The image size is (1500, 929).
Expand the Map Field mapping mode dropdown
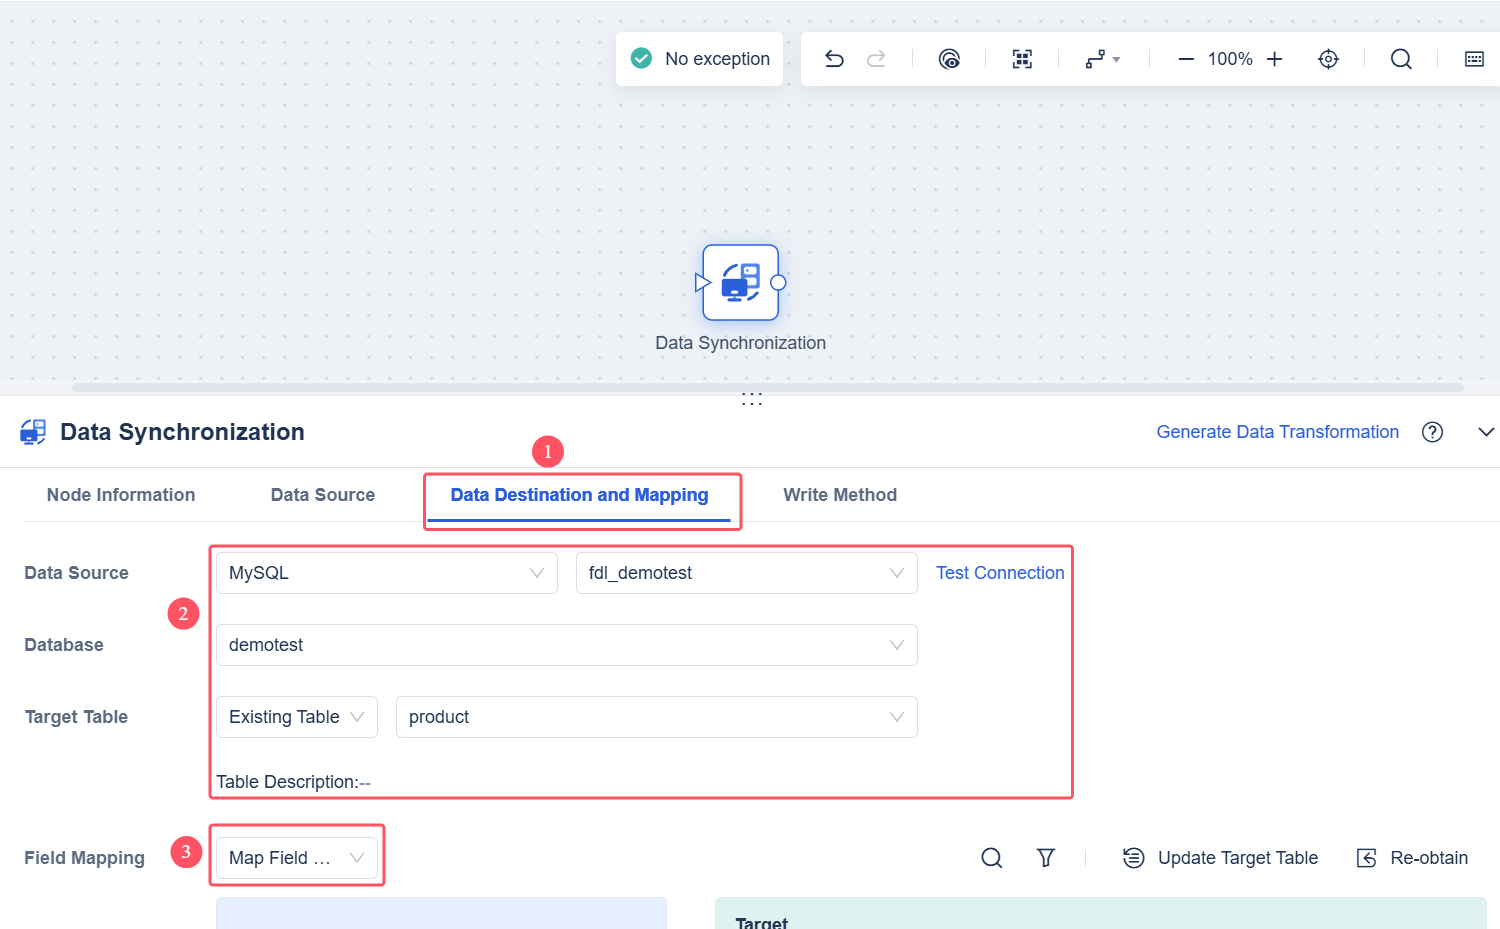tap(297, 858)
